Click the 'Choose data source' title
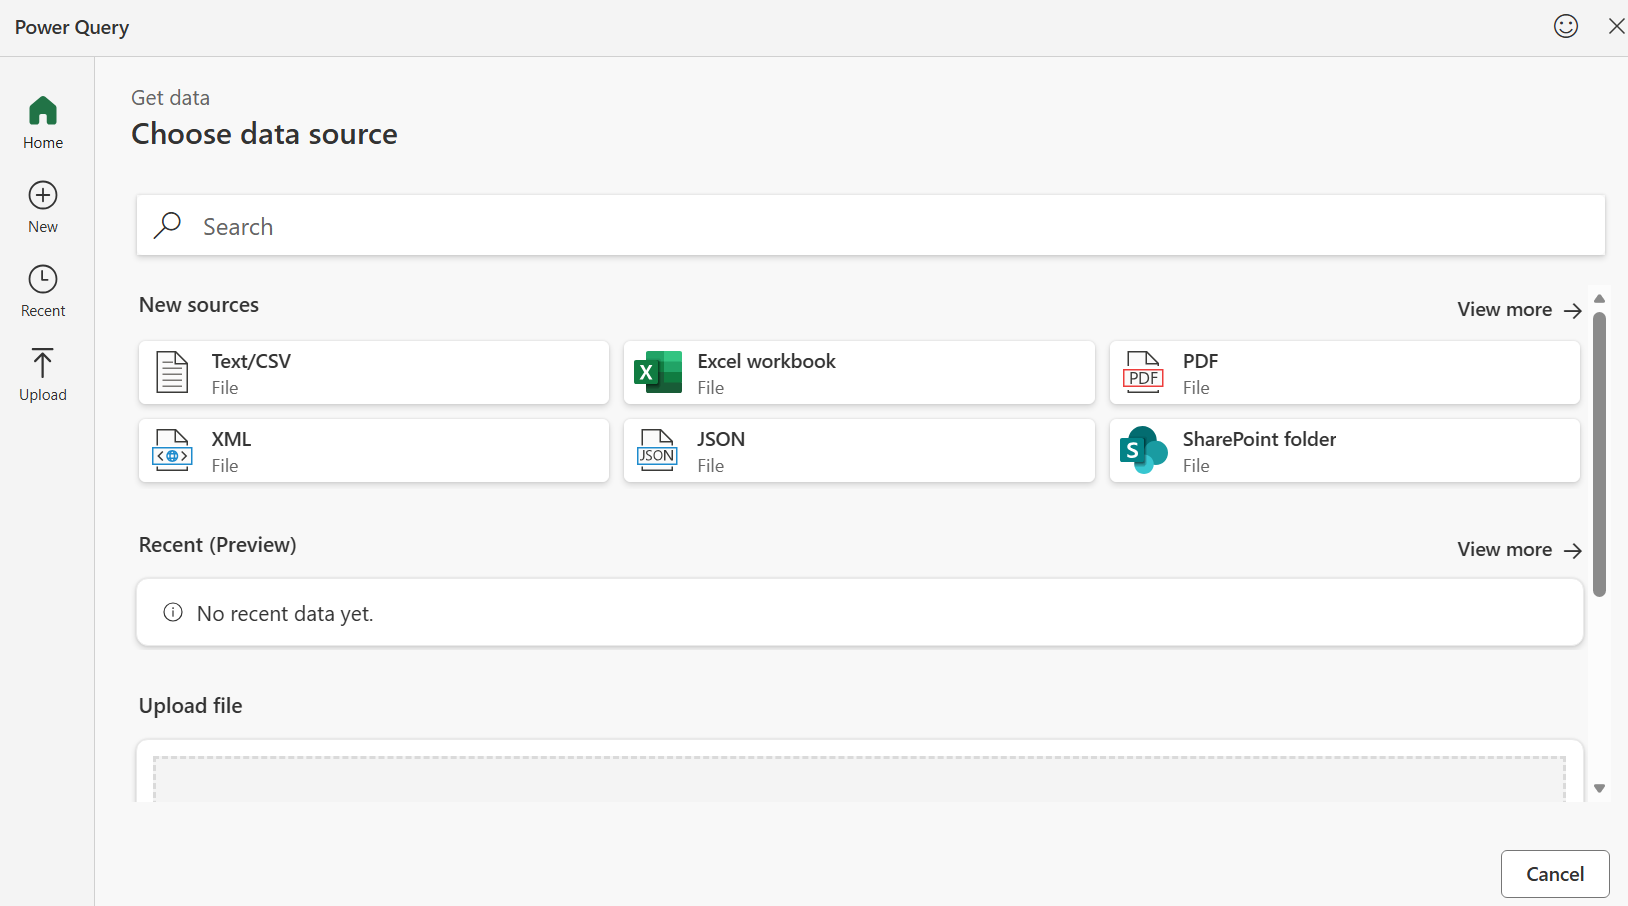The width and height of the screenshot is (1628, 906). (x=265, y=134)
